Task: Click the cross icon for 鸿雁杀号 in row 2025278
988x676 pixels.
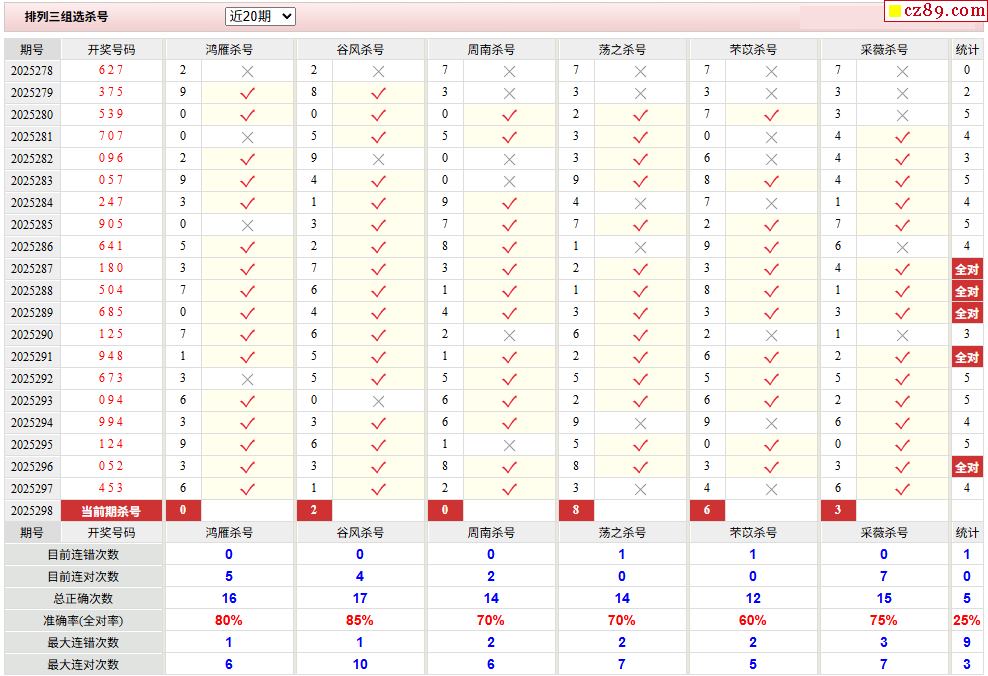Action: 247,71
